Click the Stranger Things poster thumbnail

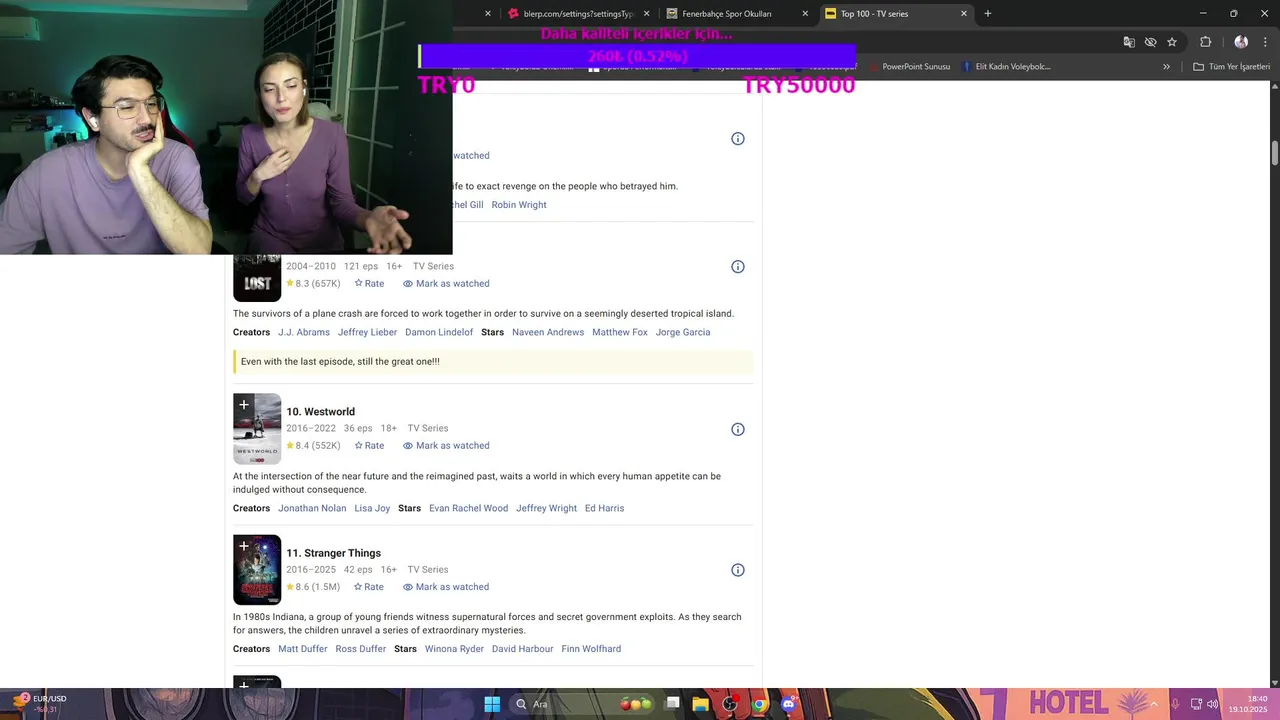point(257,570)
